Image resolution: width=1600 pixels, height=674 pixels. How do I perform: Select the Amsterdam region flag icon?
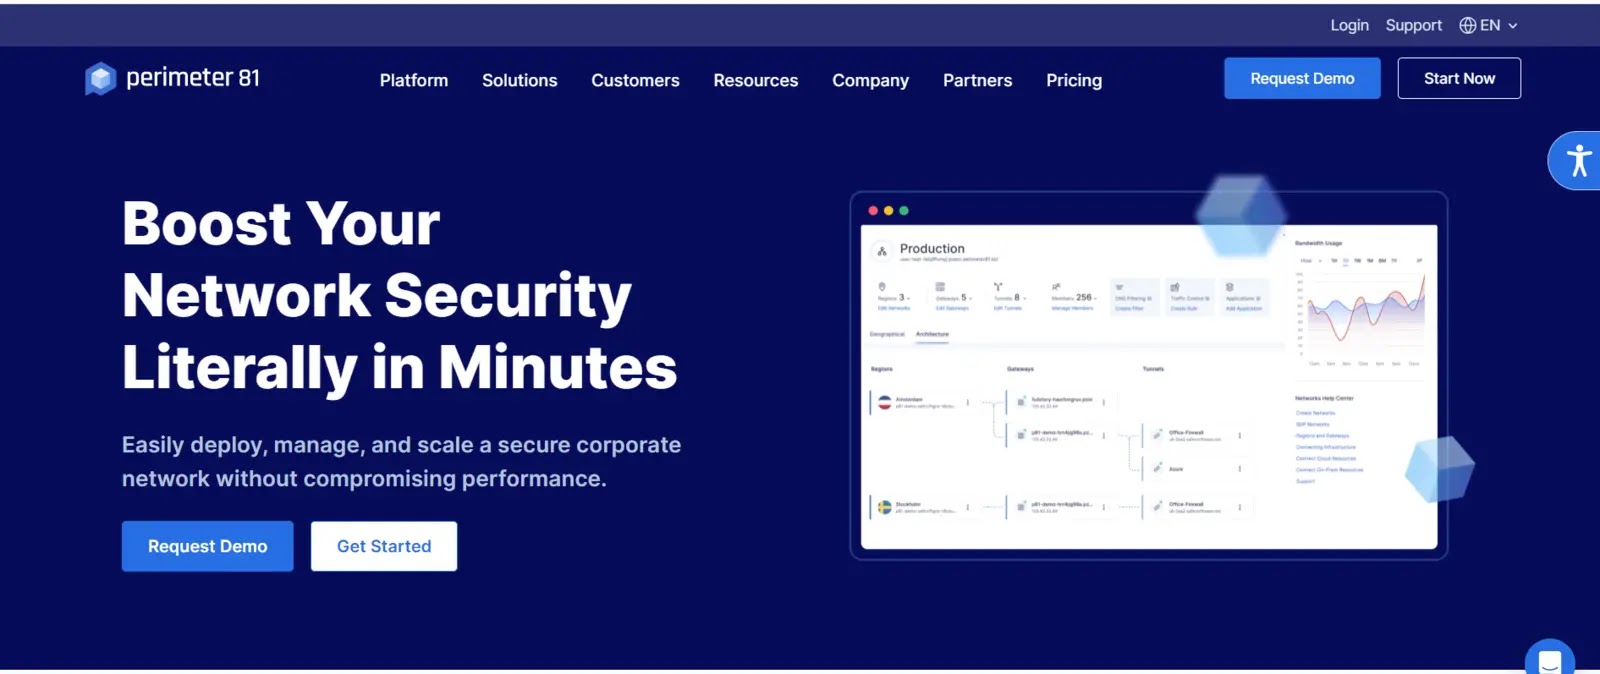pos(884,402)
